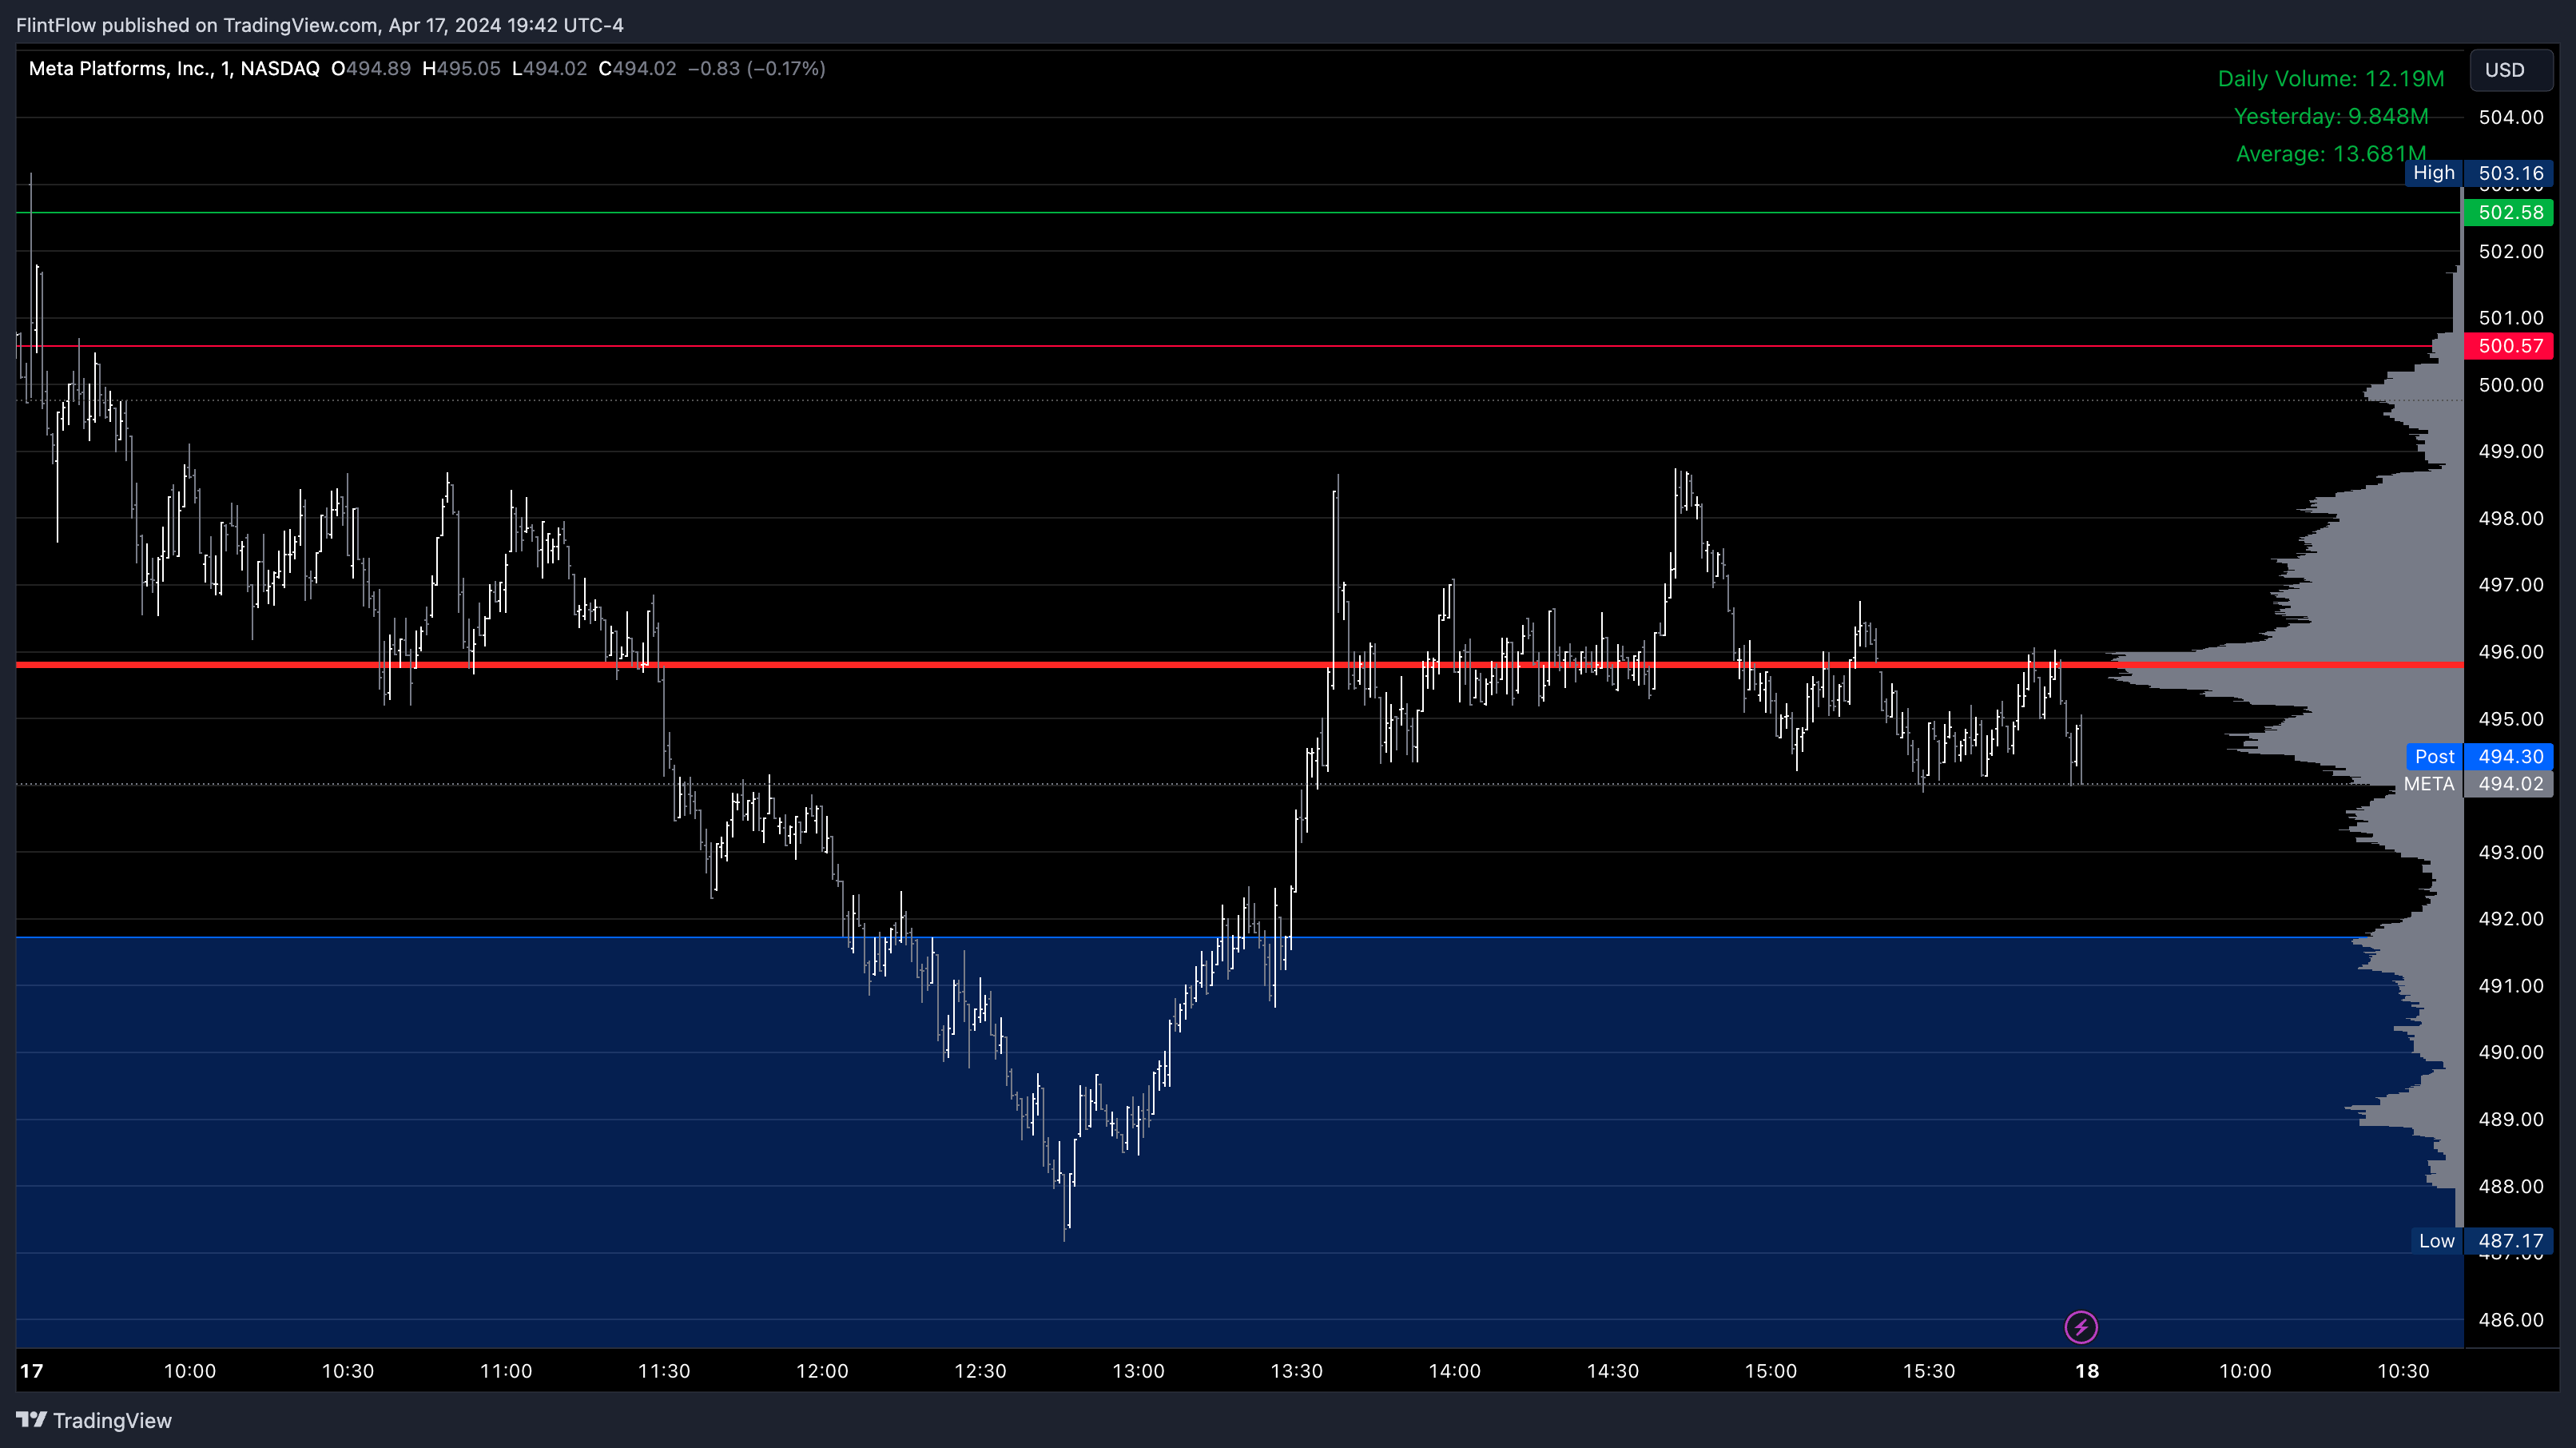Click the 14:00 time axis label
The height and width of the screenshot is (1448, 2576).
pyautogui.click(x=1454, y=1371)
